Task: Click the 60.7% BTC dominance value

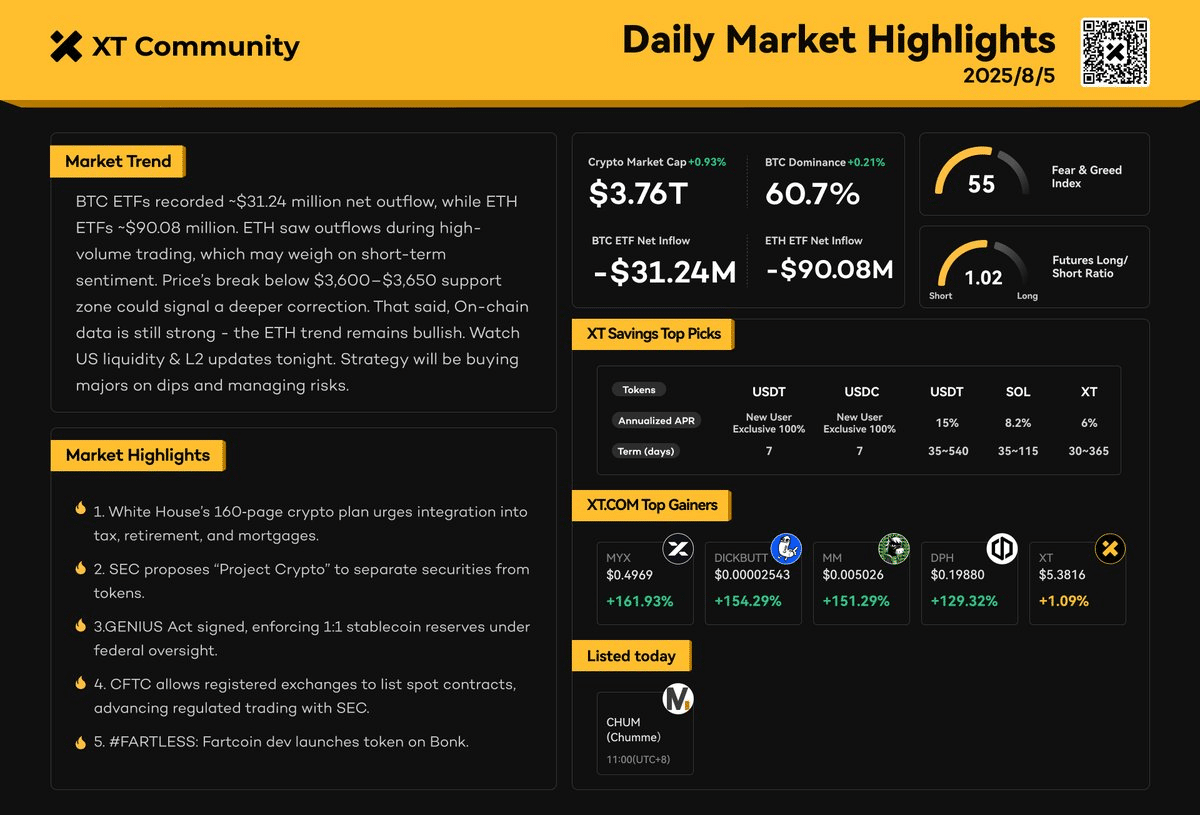Action: [812, 194]
